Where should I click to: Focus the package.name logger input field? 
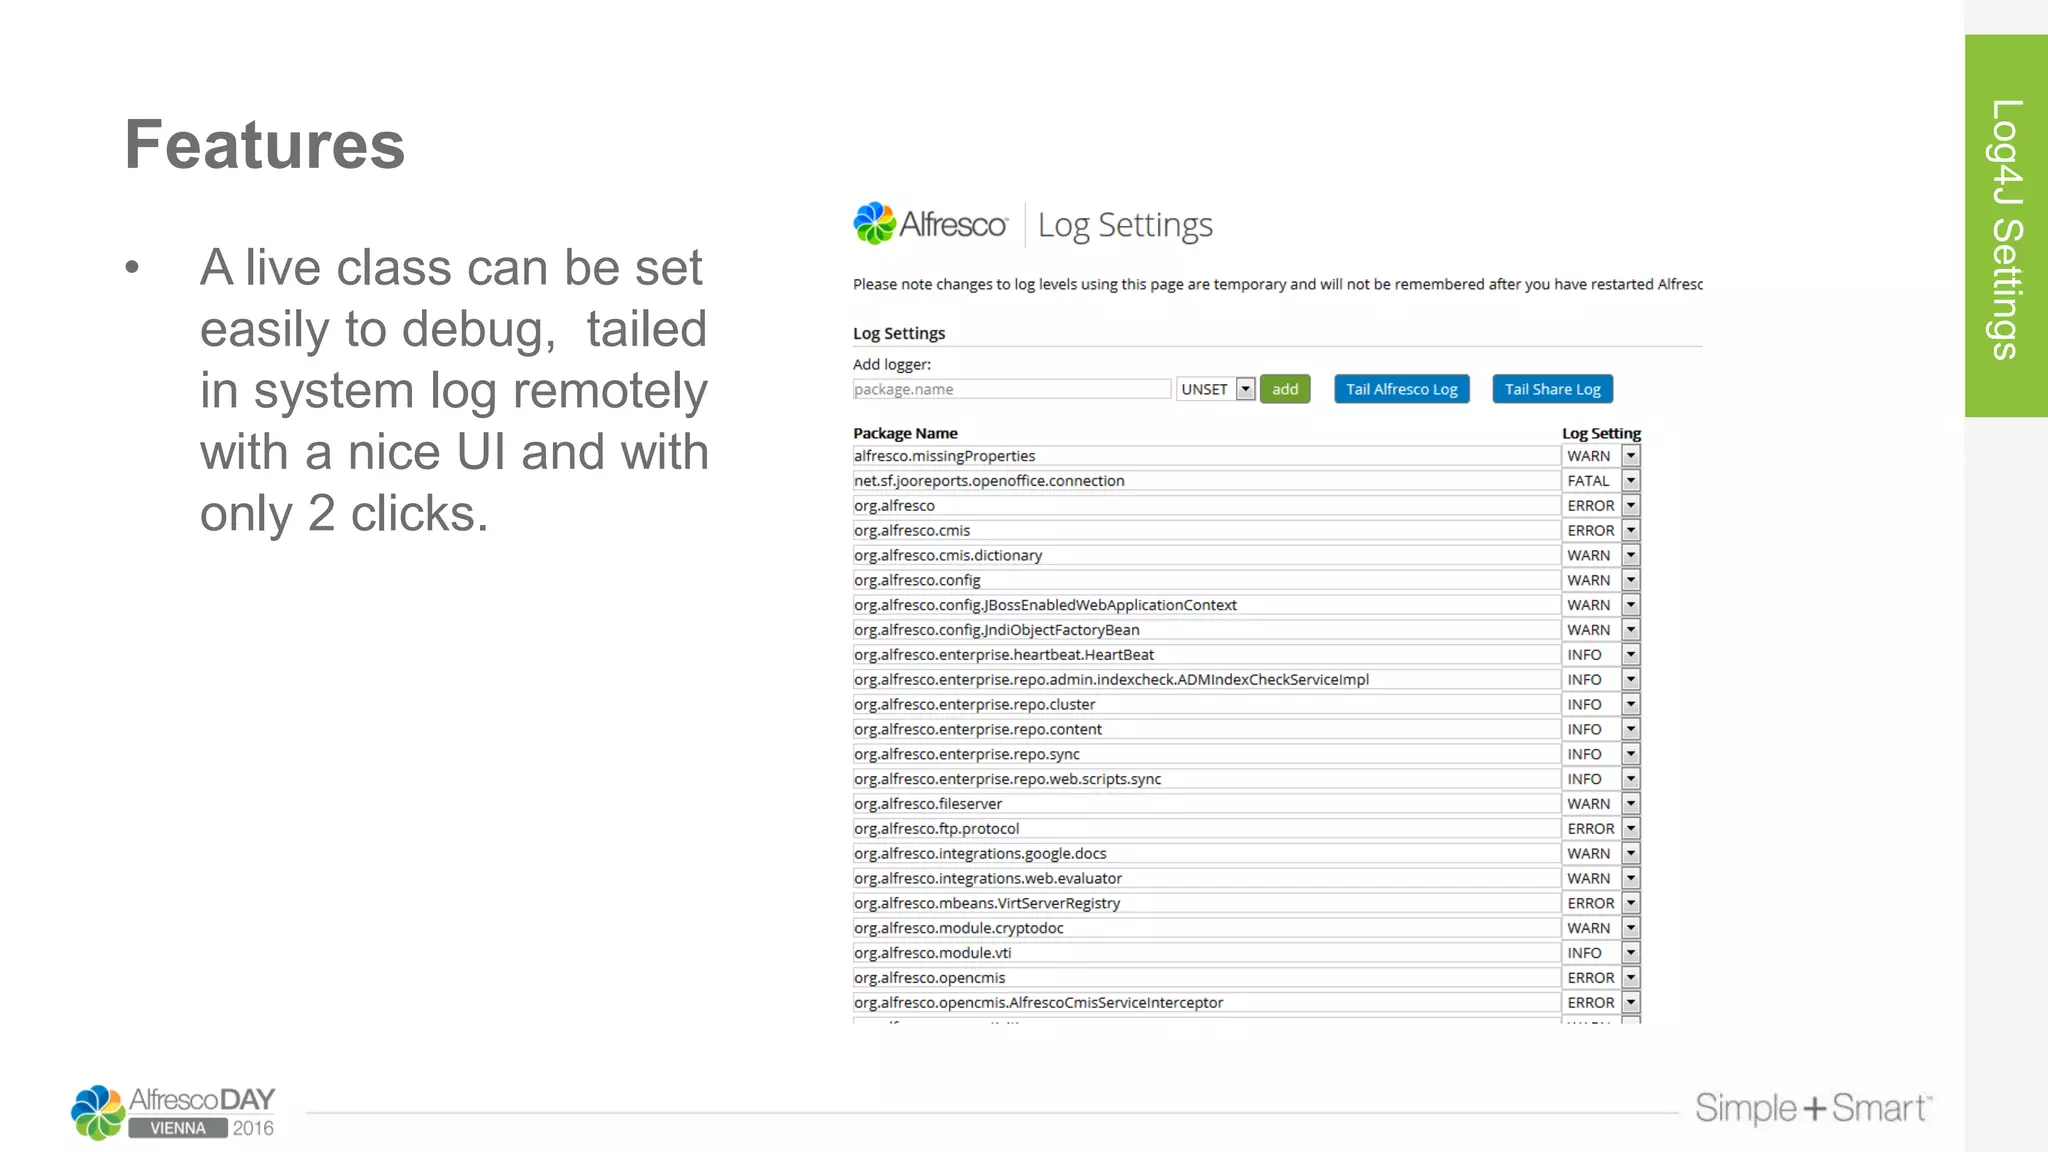(x=1011, y=389)
